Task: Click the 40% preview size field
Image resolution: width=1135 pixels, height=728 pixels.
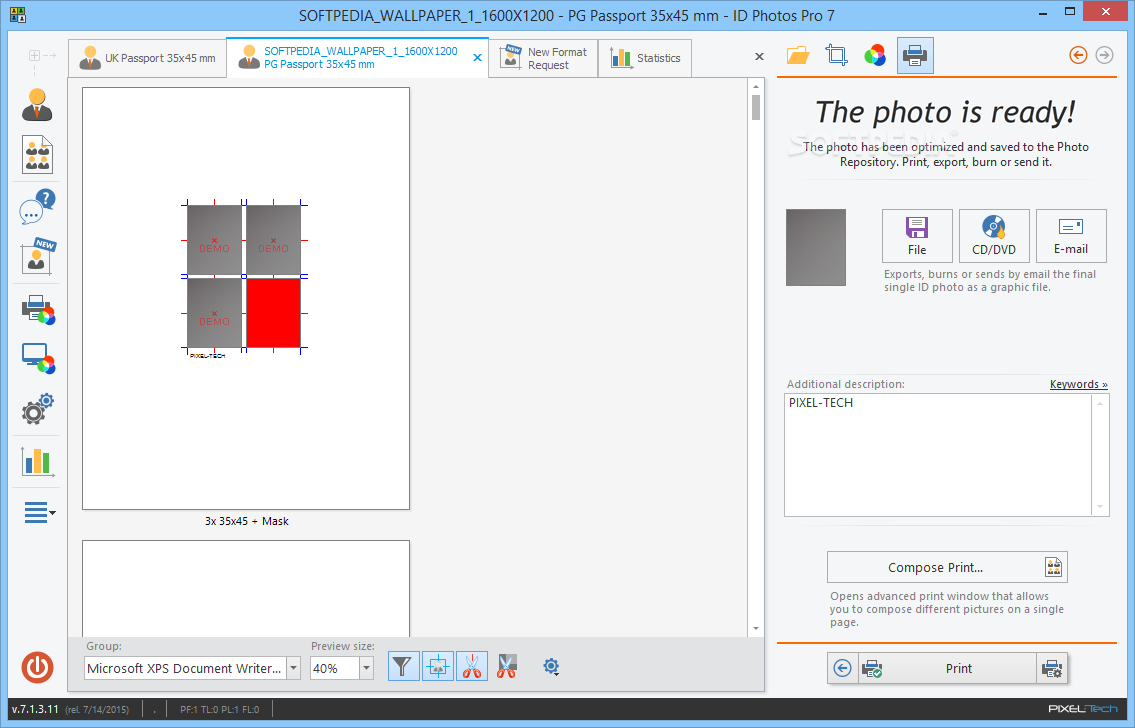Action: coord(334,668)
